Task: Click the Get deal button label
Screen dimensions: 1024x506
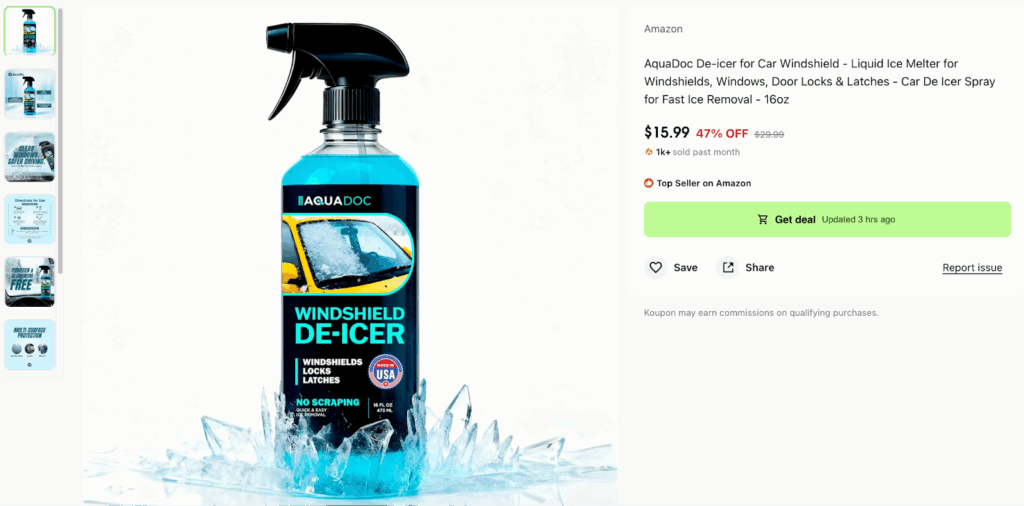Action: point(795,219)
